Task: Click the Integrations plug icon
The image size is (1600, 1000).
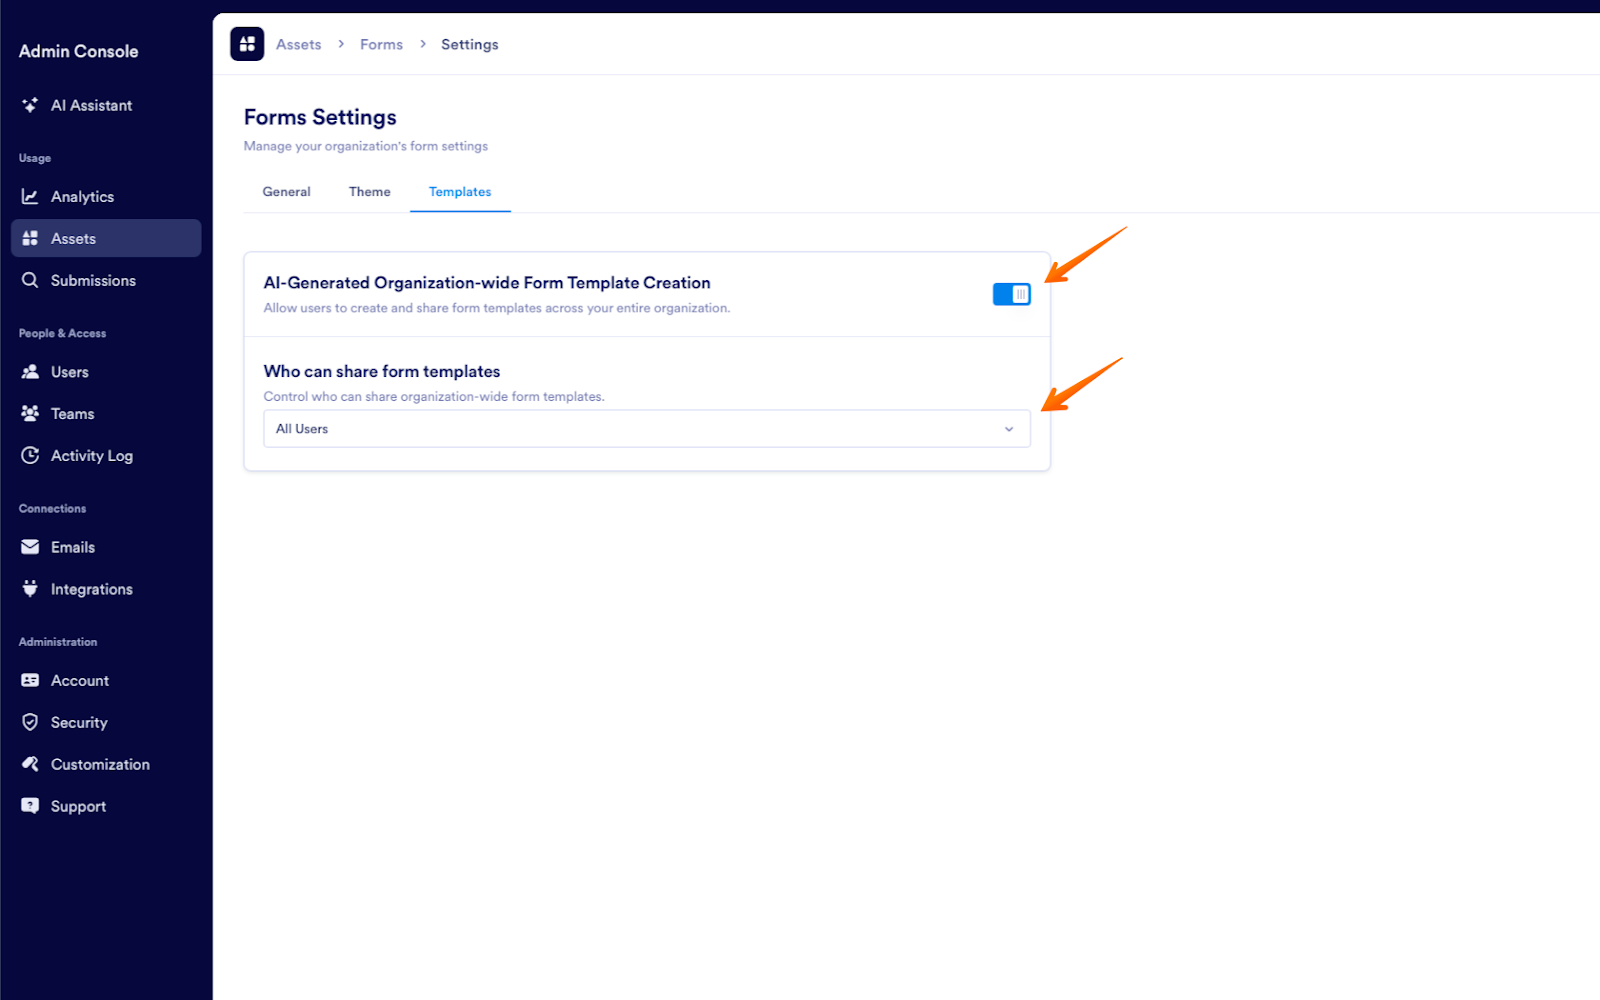Action: click(x=30, y=589)
